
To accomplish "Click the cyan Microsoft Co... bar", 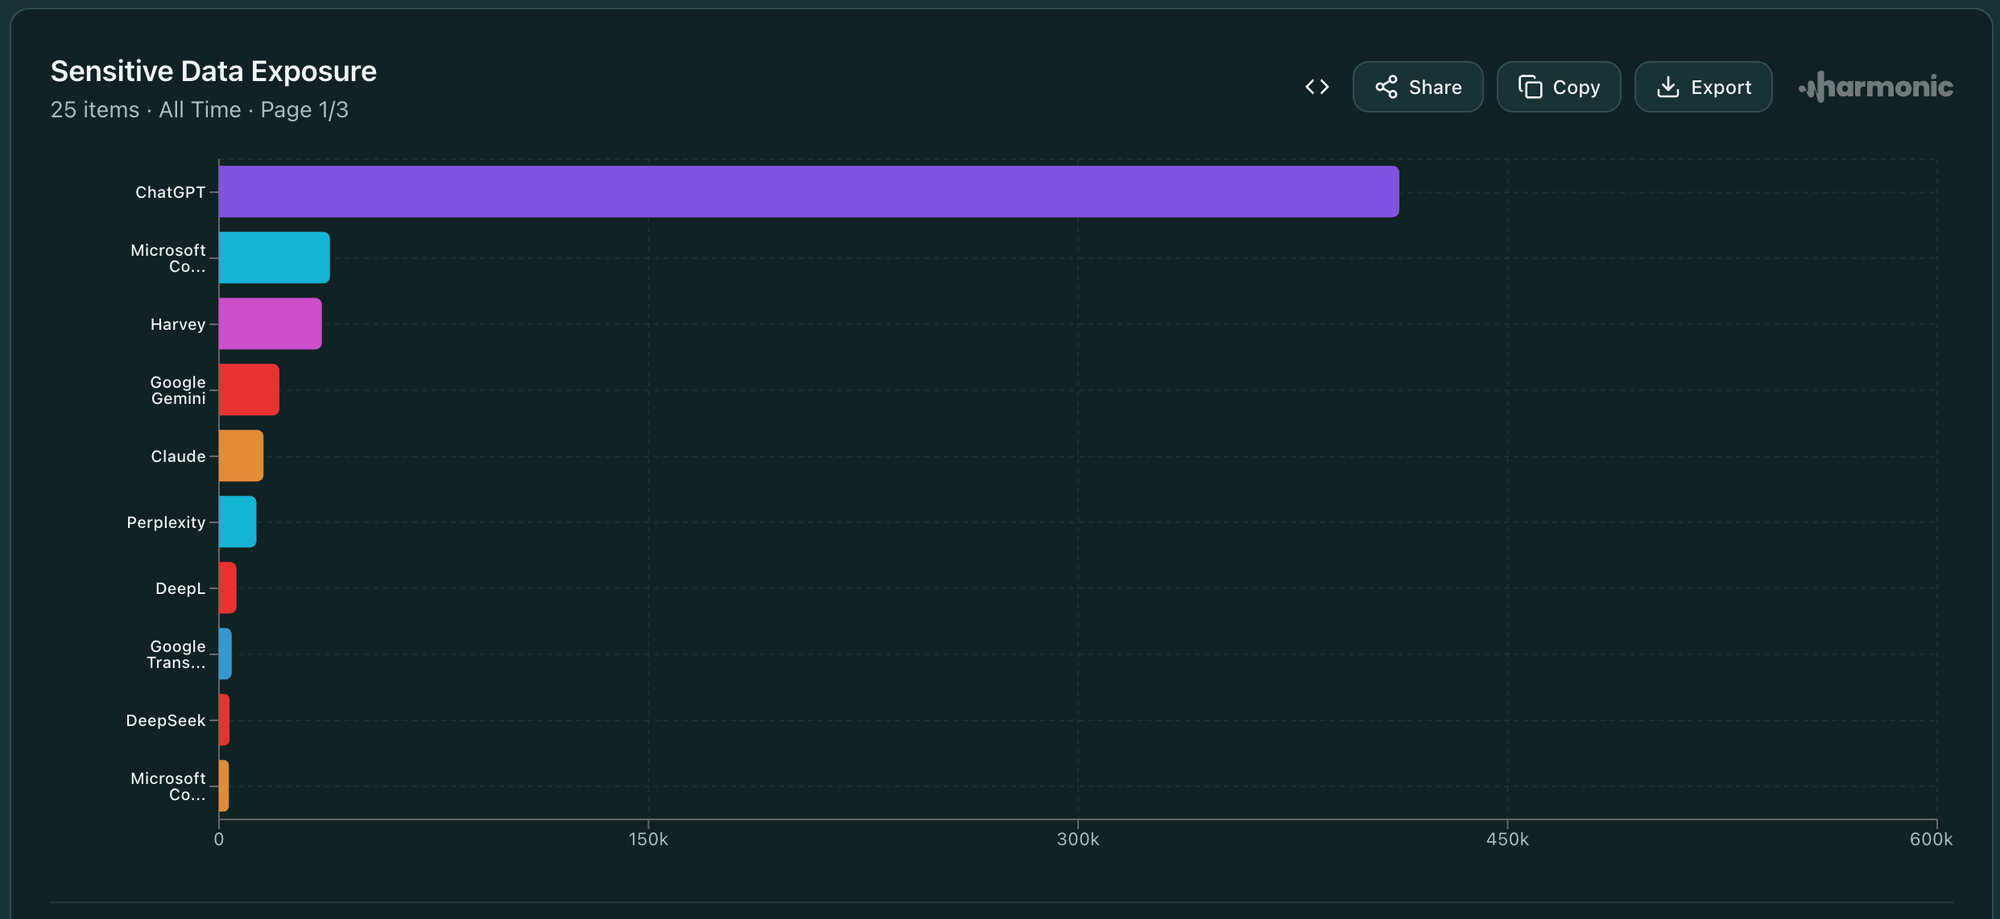I will pyautogui.click(x=274, y=258).
